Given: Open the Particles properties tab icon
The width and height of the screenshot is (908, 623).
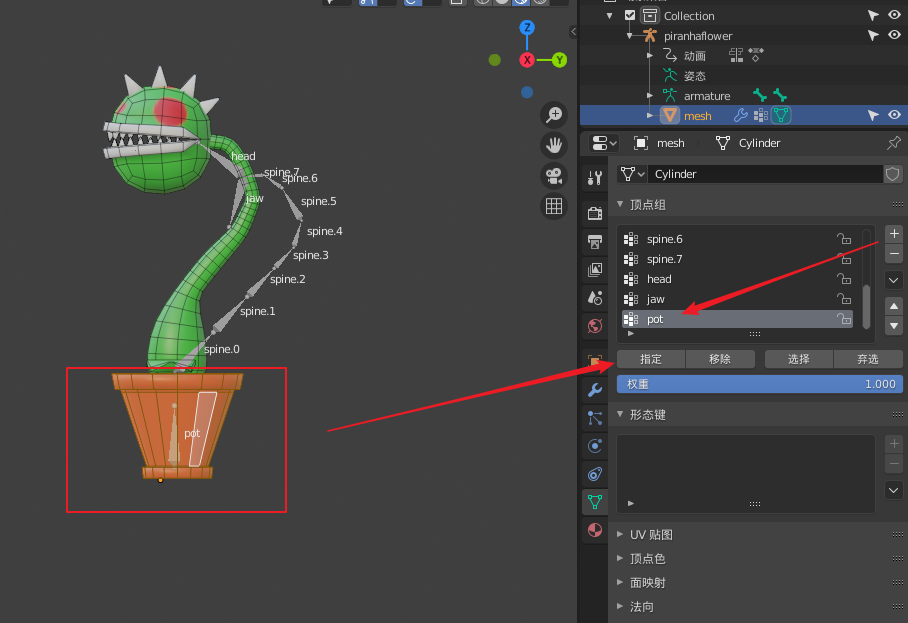Looking at the screenshot, I should click(x=595, y=418).
